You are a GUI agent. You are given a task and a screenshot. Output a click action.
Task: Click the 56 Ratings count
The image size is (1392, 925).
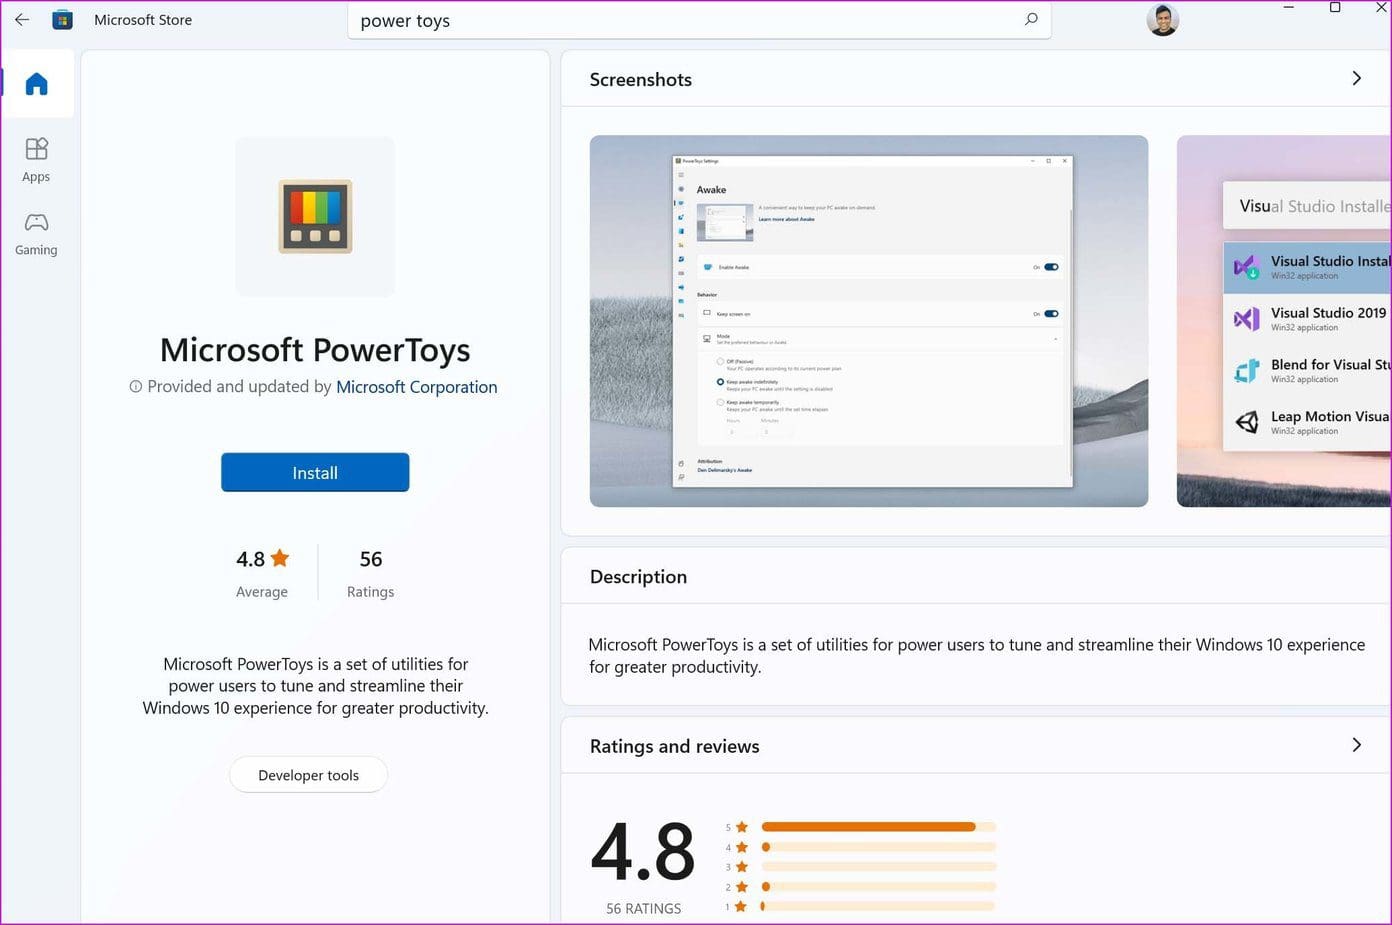[x=370, y=572]
